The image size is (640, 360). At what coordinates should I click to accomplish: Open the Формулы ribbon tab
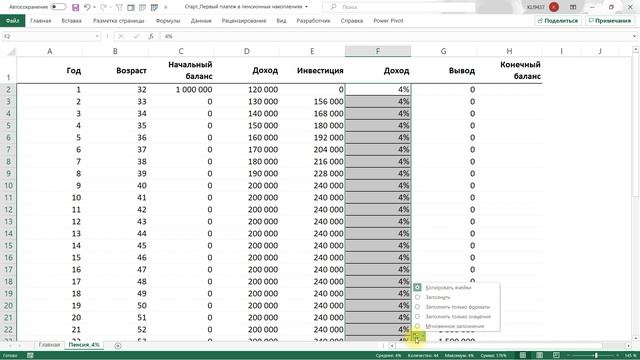click(168, 21)
